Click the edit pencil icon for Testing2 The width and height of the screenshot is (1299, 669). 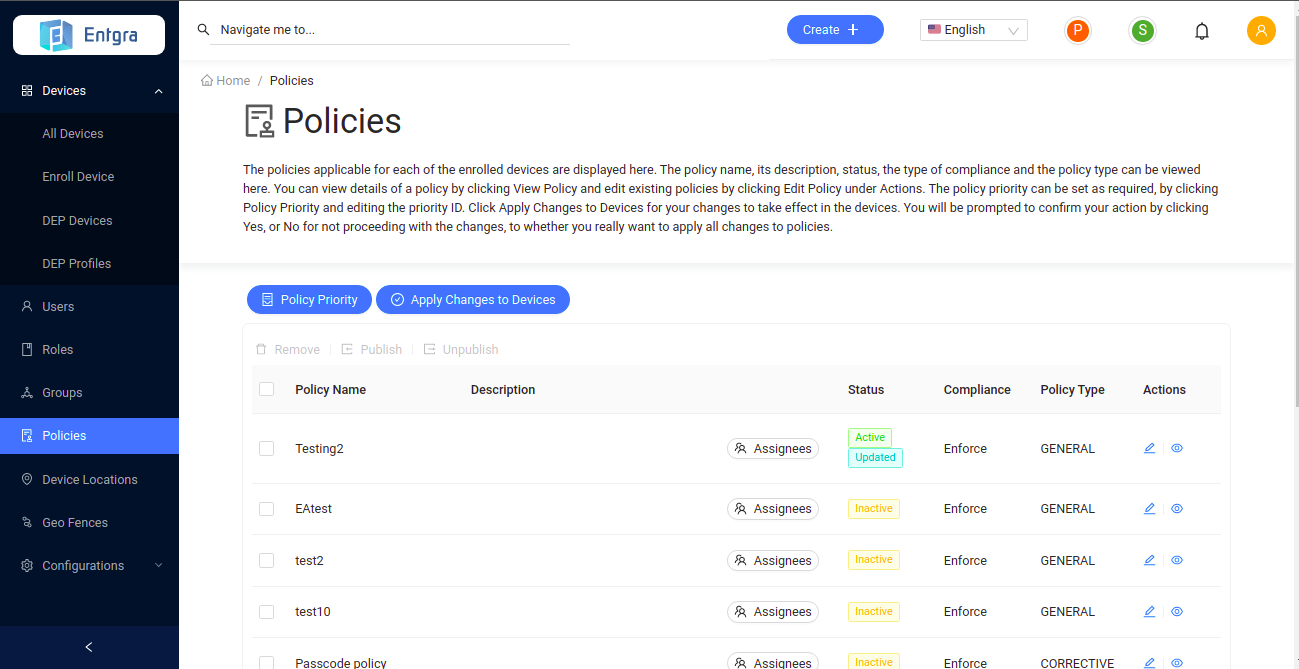pyautogui.click(x=1149, y=449)
